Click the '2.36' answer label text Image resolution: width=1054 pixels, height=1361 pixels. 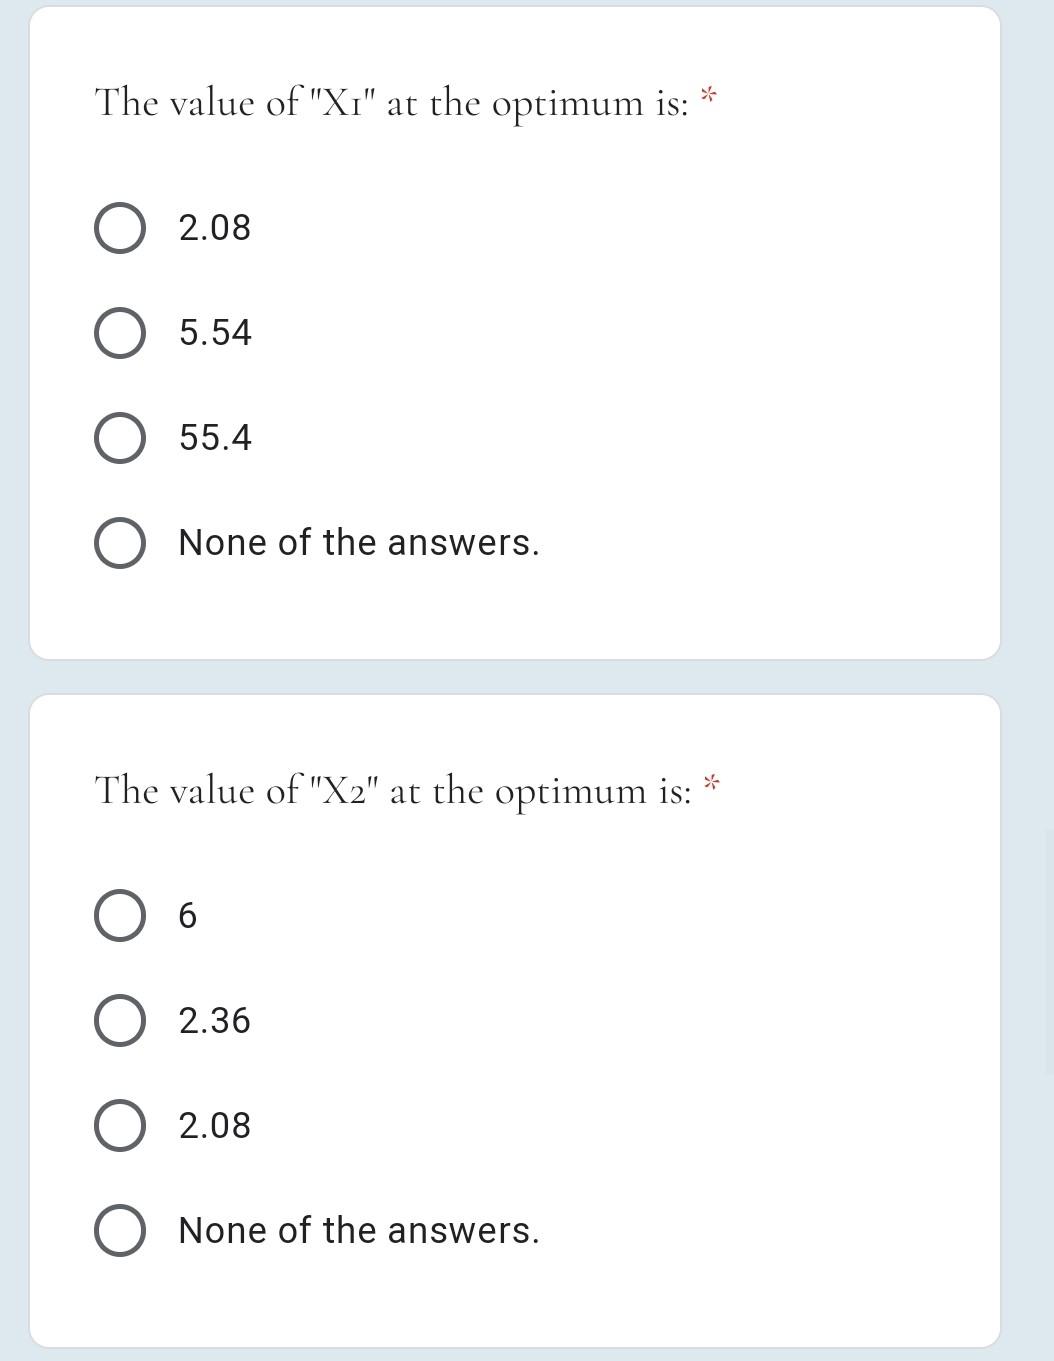click(214, 1020)
